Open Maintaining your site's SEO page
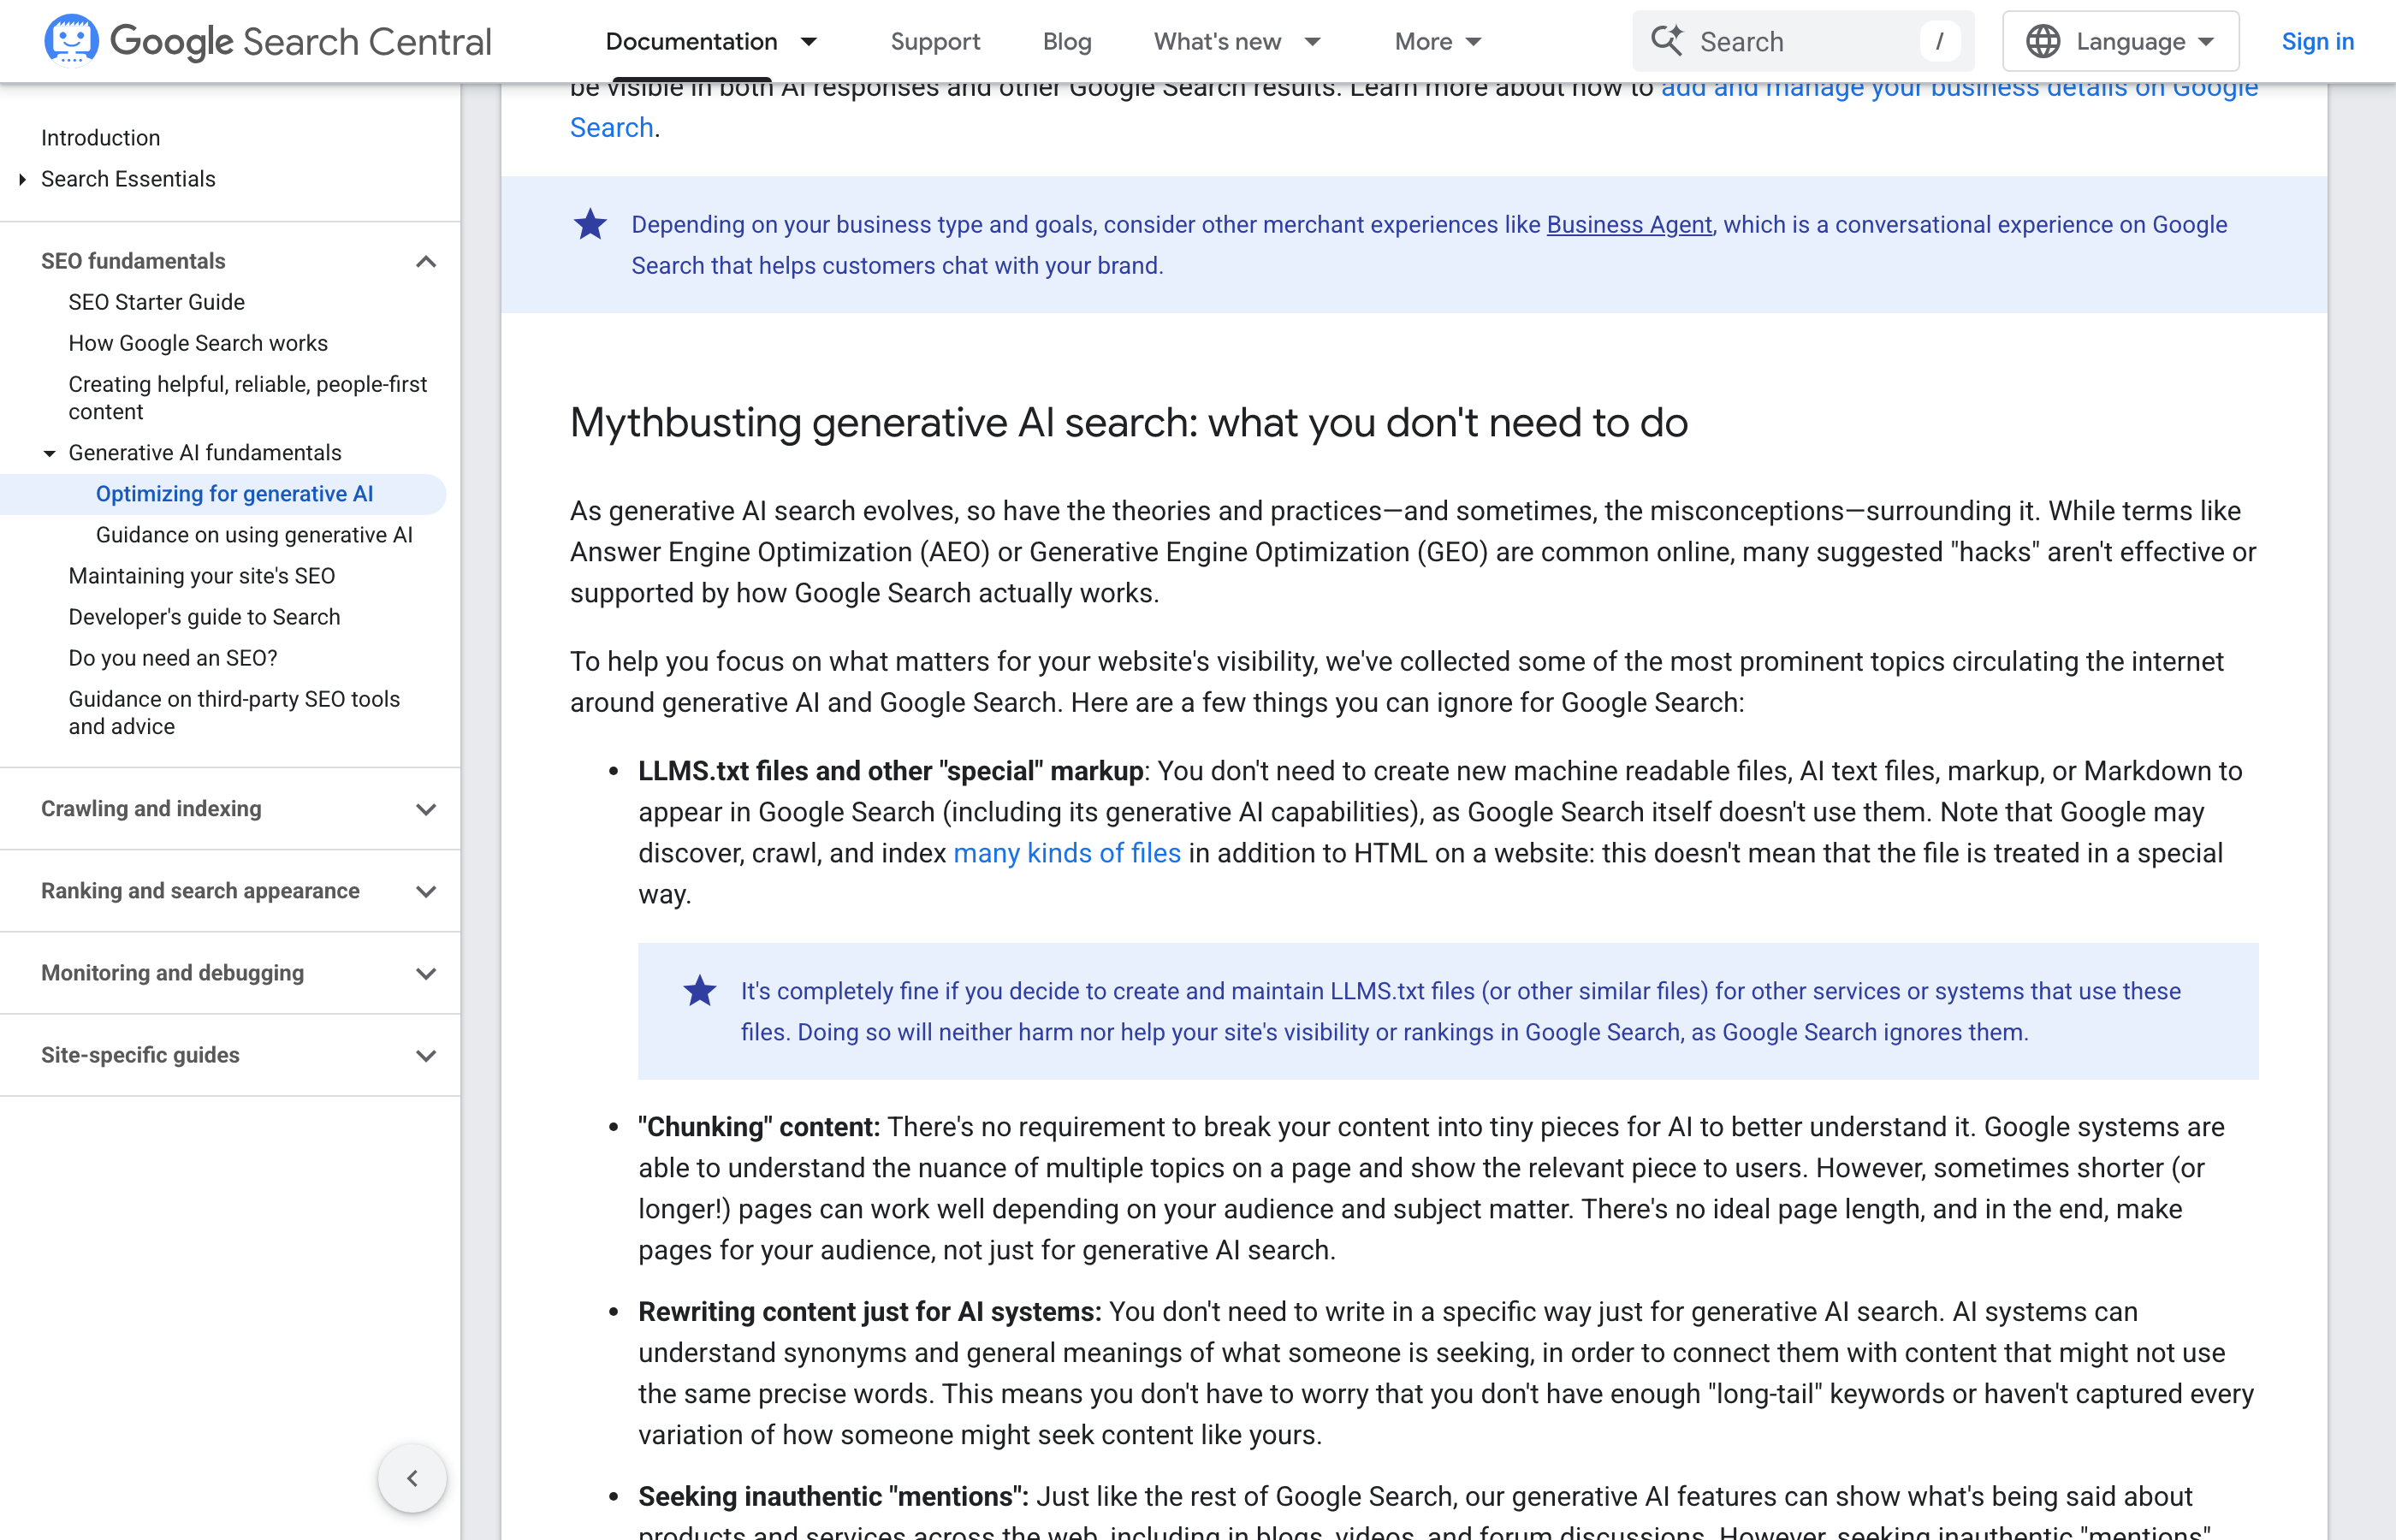 point(202,576)
